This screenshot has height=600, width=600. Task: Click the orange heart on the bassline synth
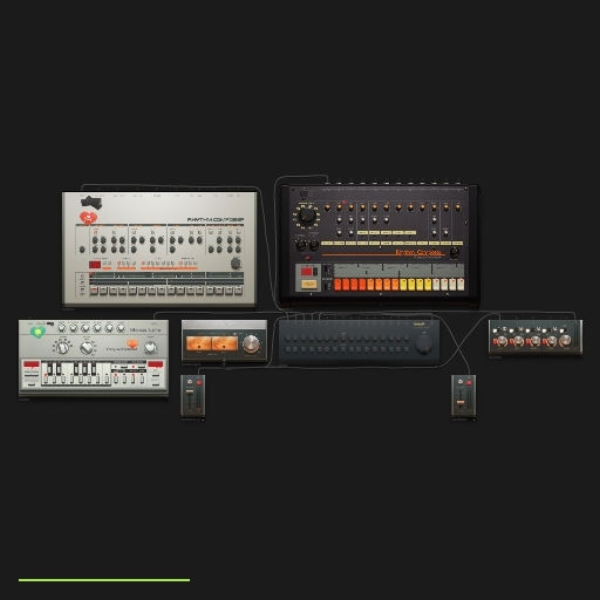pyautogui.click(x=132, y=344)
